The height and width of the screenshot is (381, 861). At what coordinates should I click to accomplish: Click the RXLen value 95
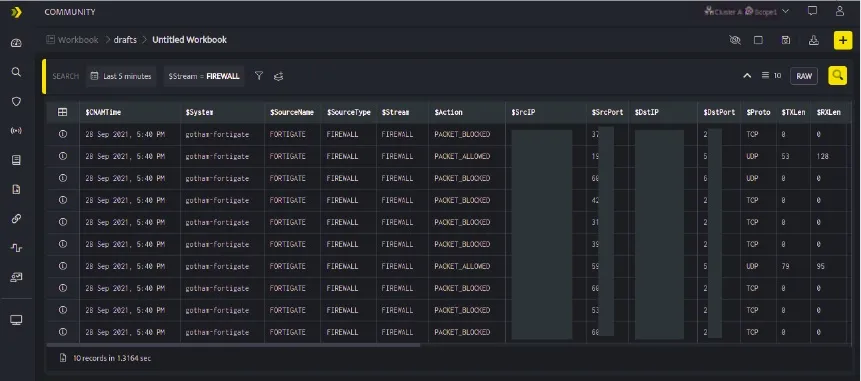click(821, 266)
